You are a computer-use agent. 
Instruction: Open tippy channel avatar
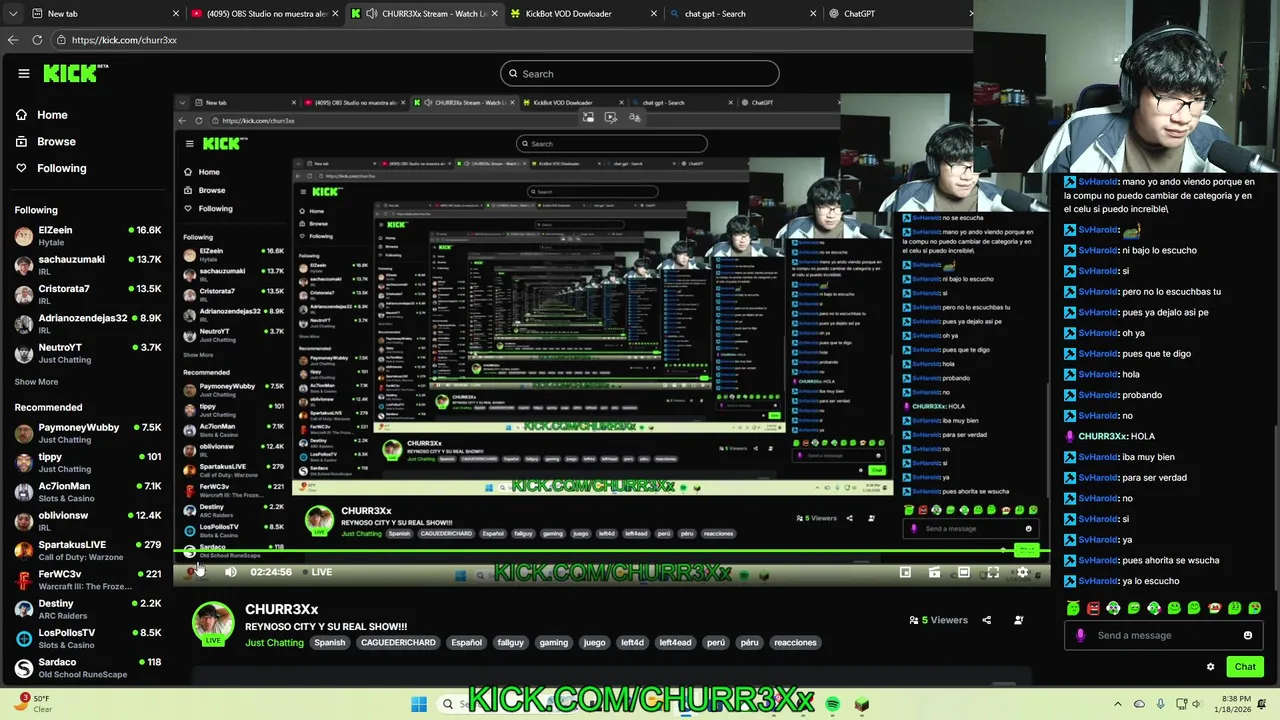(x=24, y=462)
